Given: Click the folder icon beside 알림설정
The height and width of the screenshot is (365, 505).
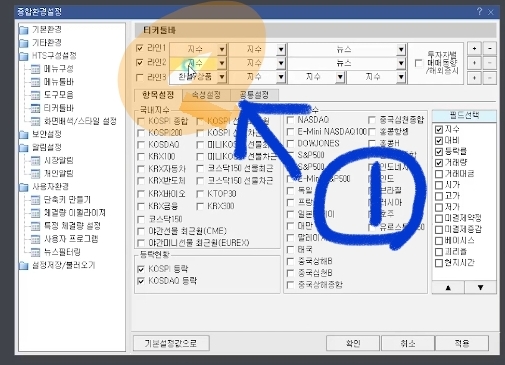Looking at the screenshot, I should [x=24, y=148].
